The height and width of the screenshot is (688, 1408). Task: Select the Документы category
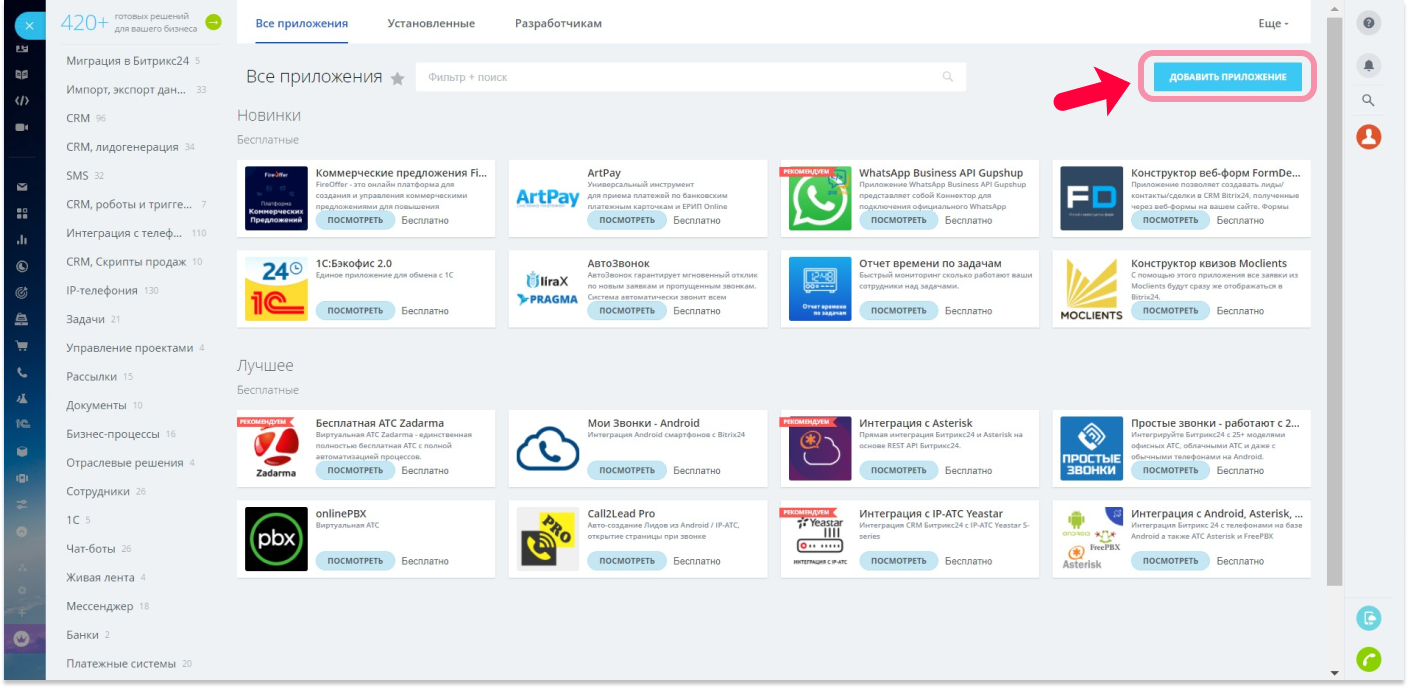click(x=96, y=405)
